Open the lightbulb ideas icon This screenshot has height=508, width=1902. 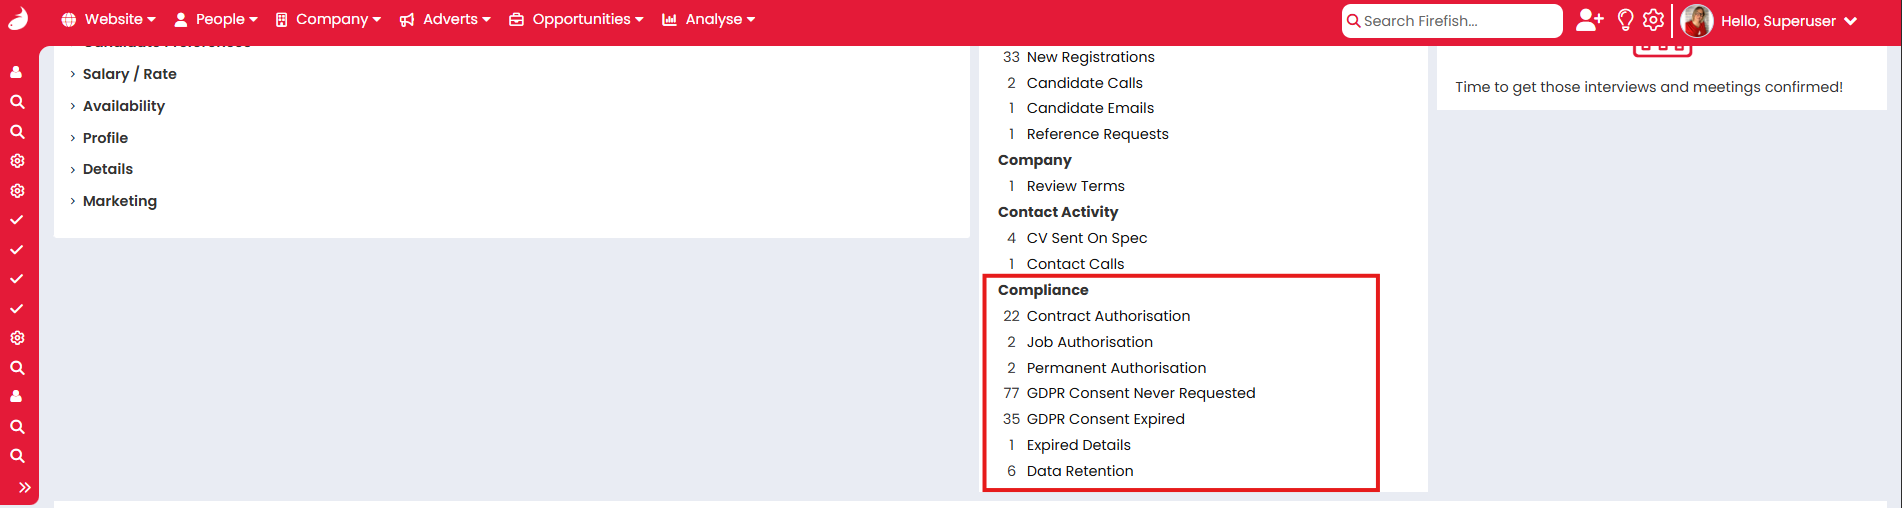1625,20
